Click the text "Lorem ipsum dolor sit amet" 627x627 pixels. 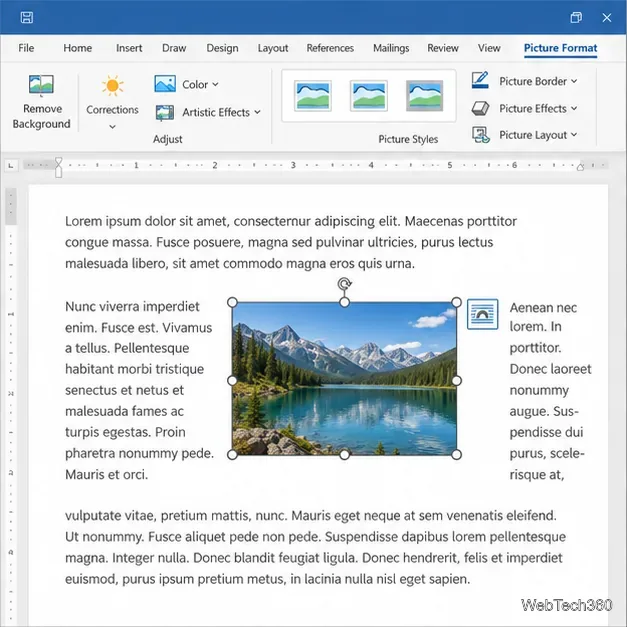pyautogui.click(x=146, y=221)
